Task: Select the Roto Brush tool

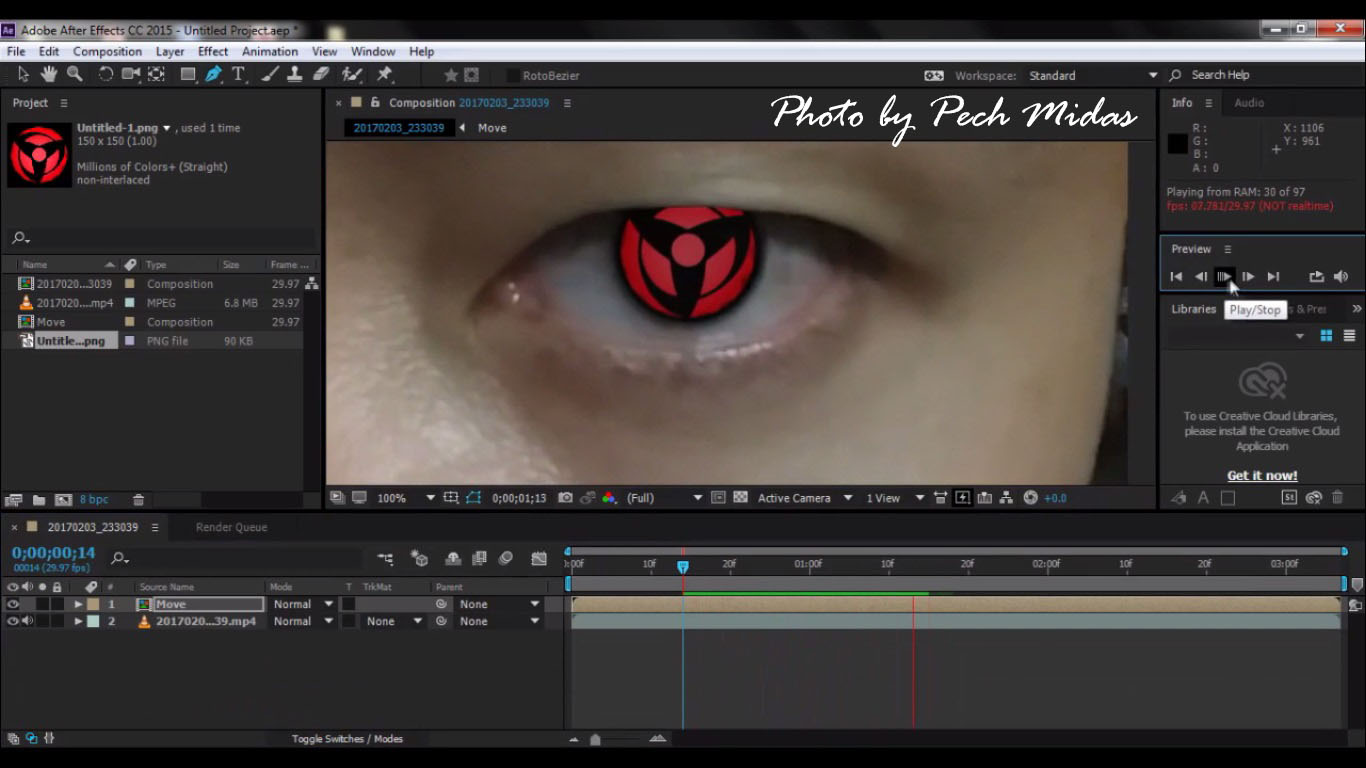Action: click(x=351, y=74)
